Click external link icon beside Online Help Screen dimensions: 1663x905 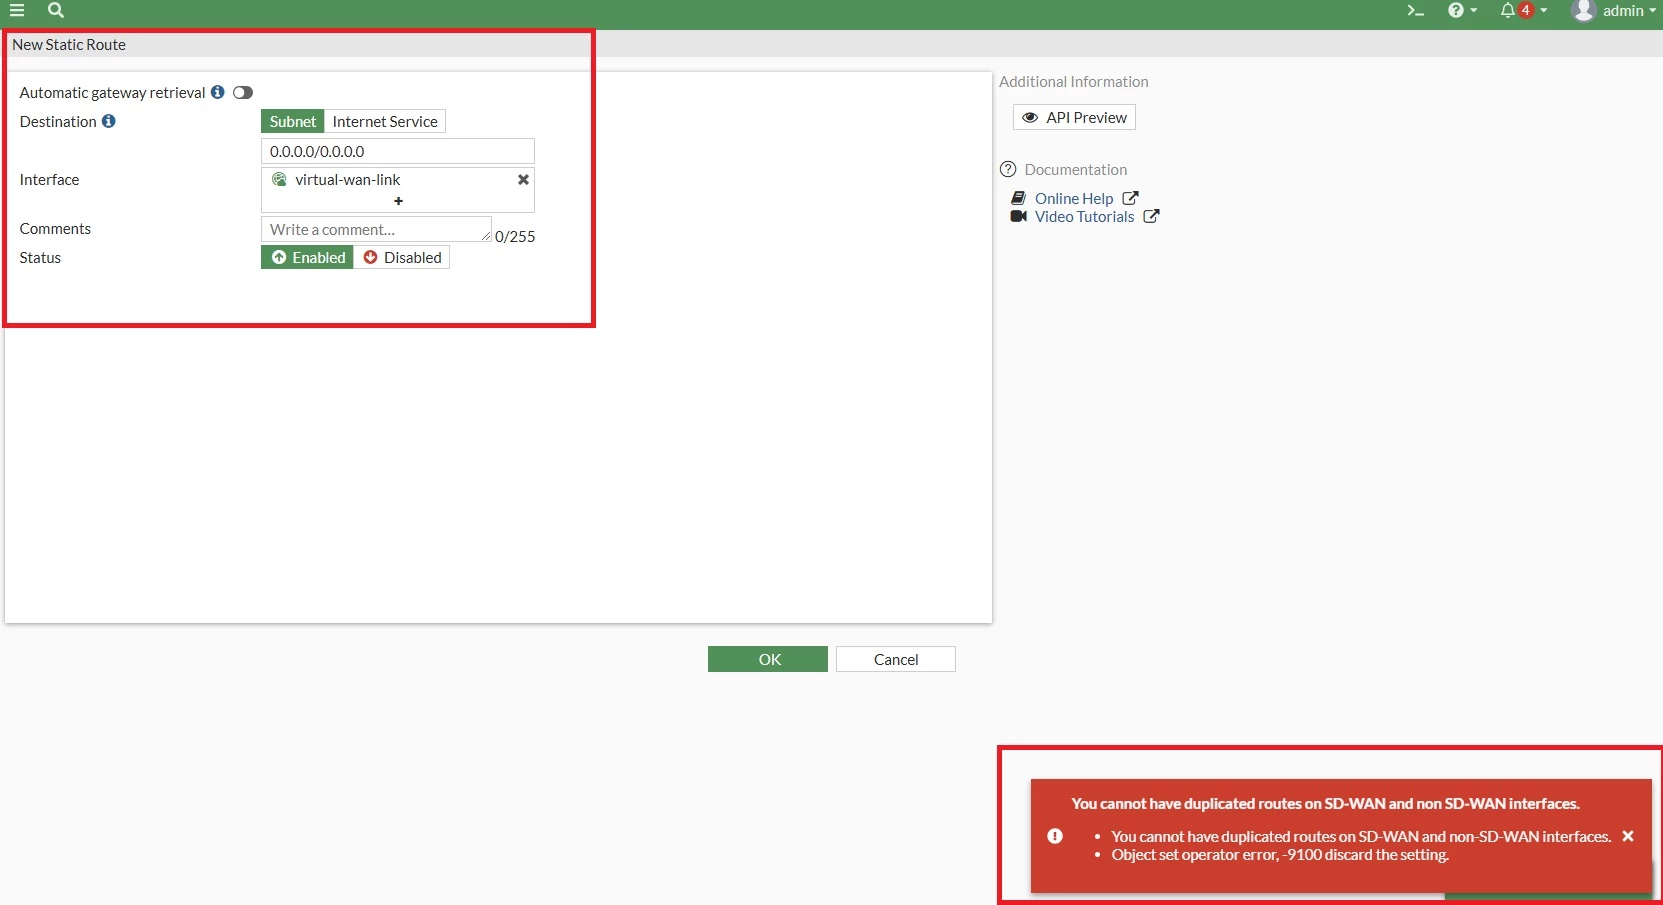(1130, 198)
